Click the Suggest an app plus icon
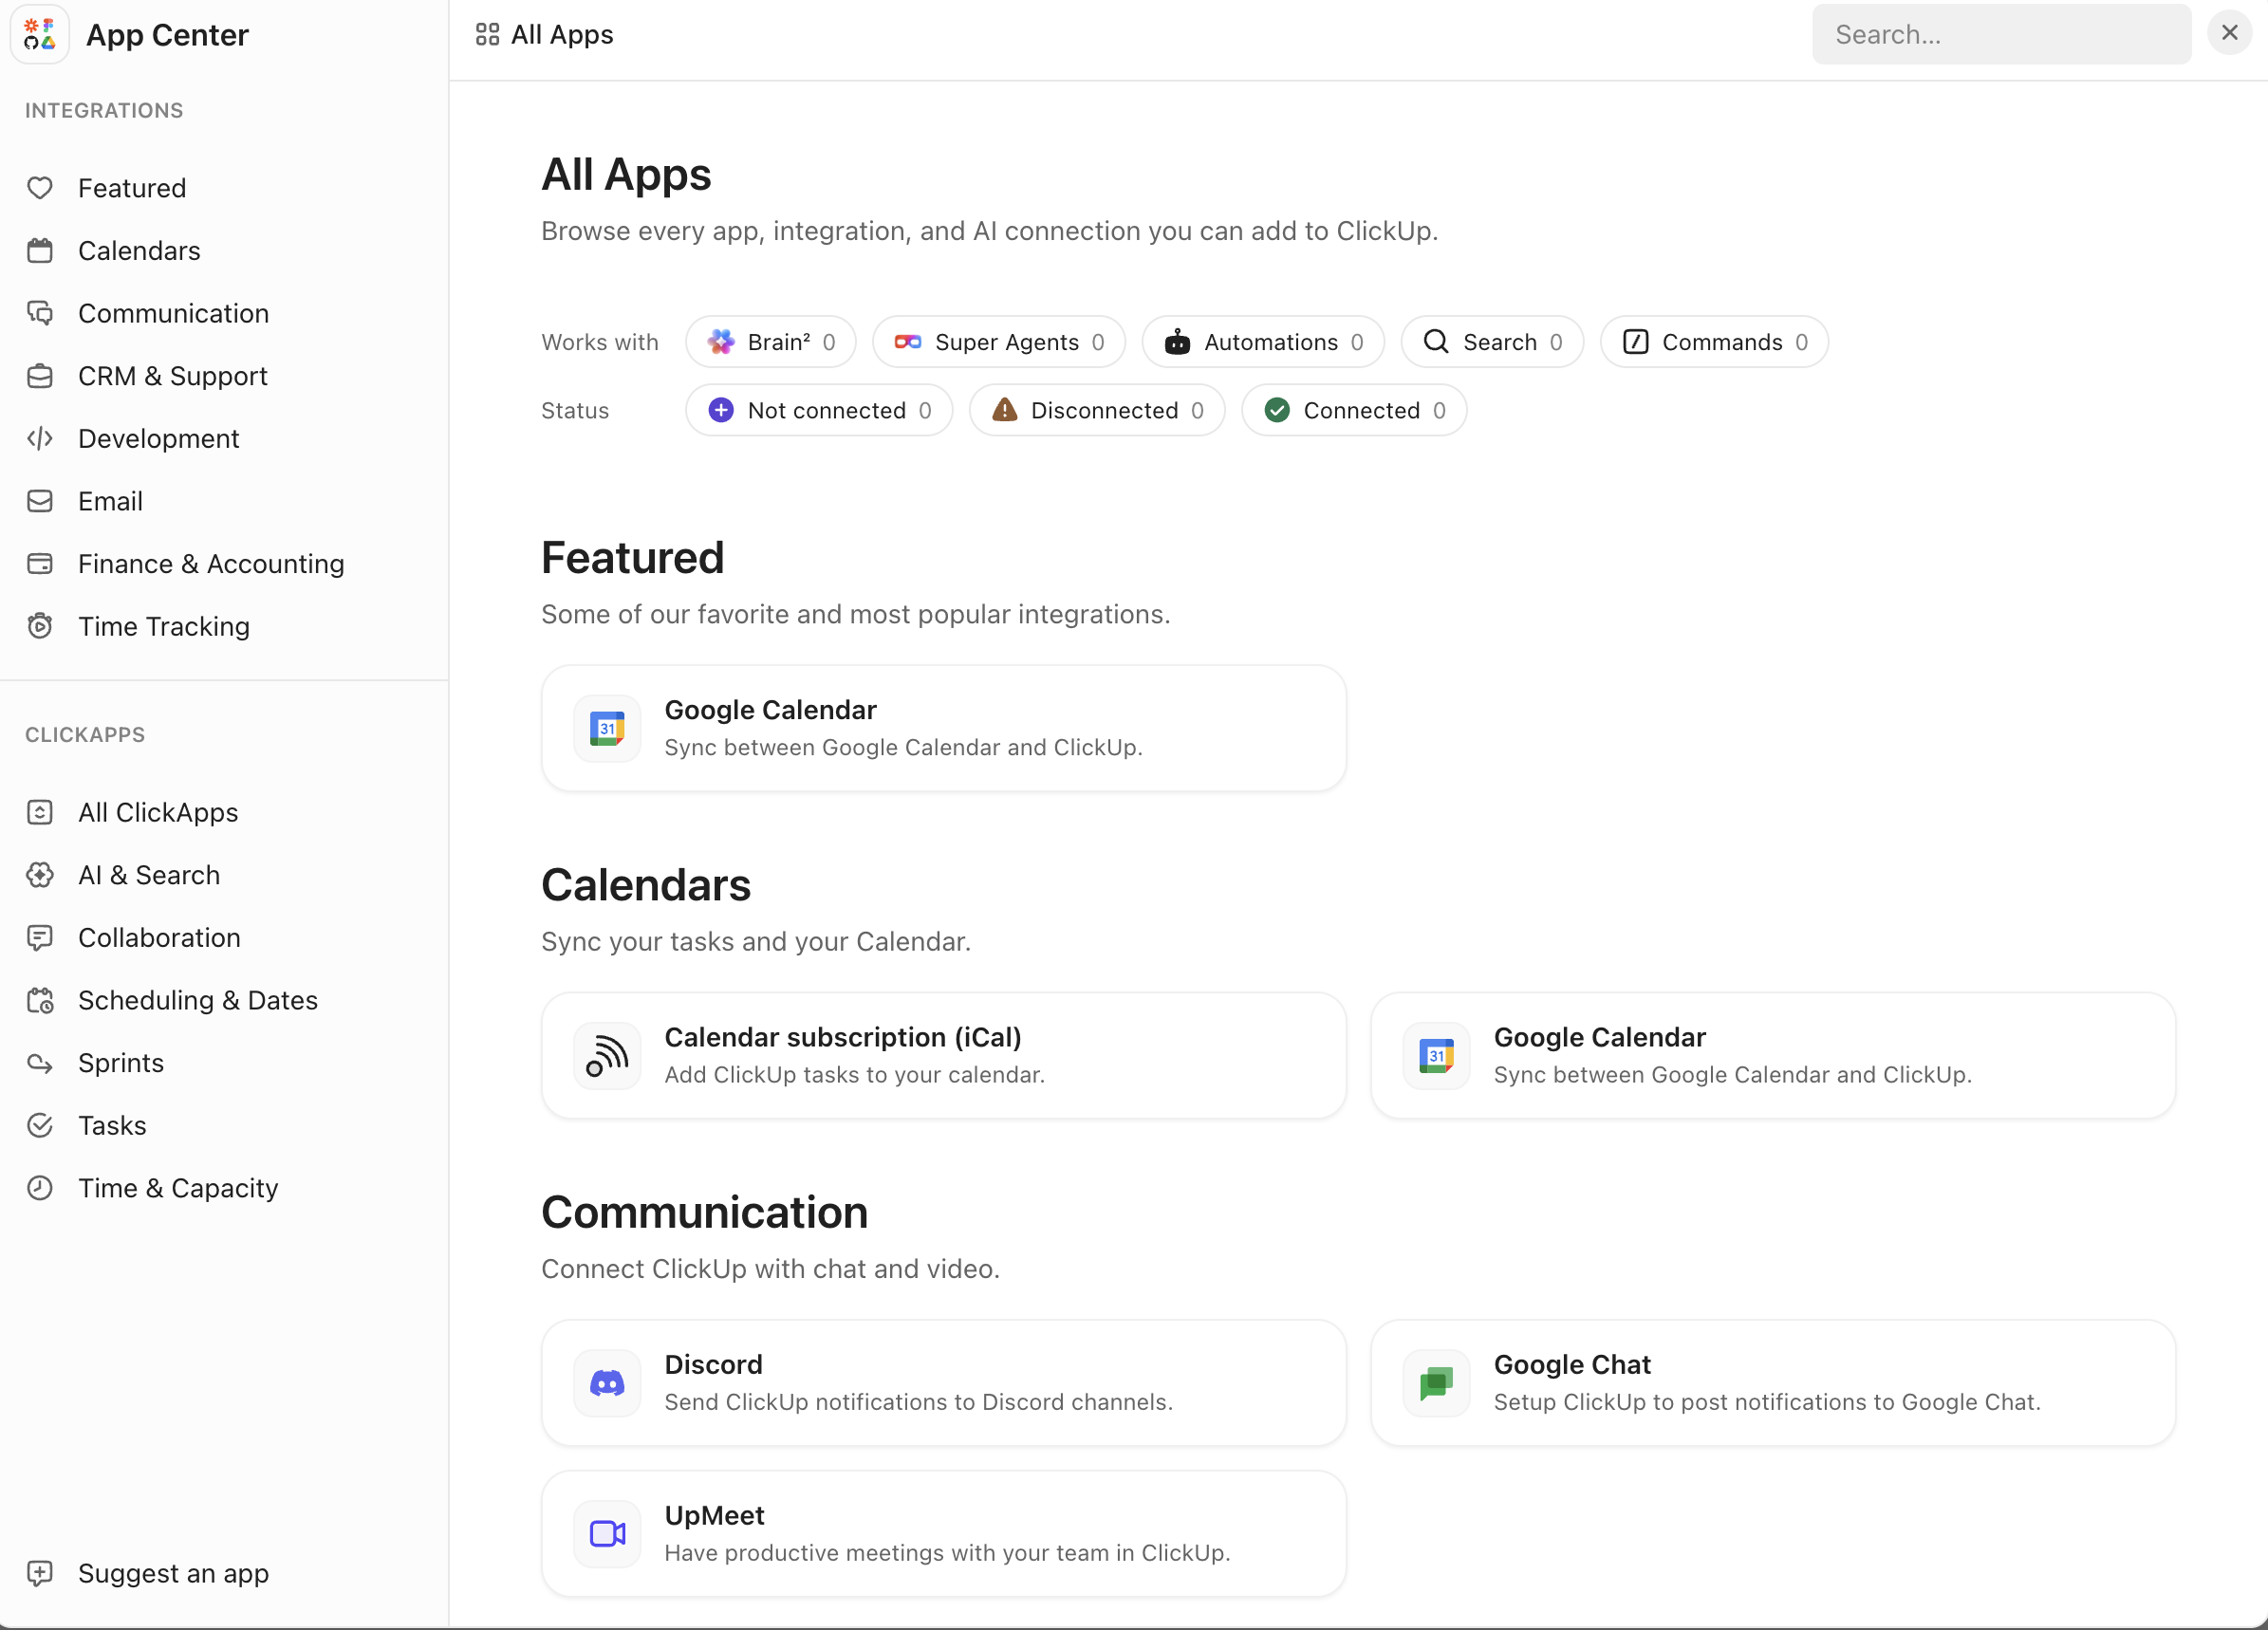 [40, 1573]
